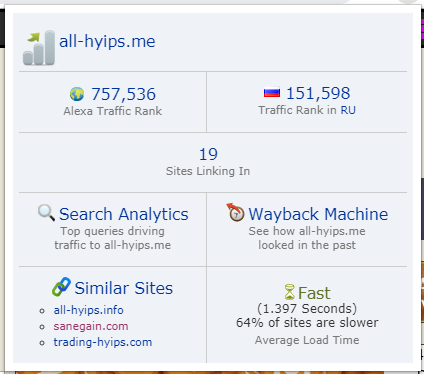Visit similar site trading-hyips.com

point(103,342)
